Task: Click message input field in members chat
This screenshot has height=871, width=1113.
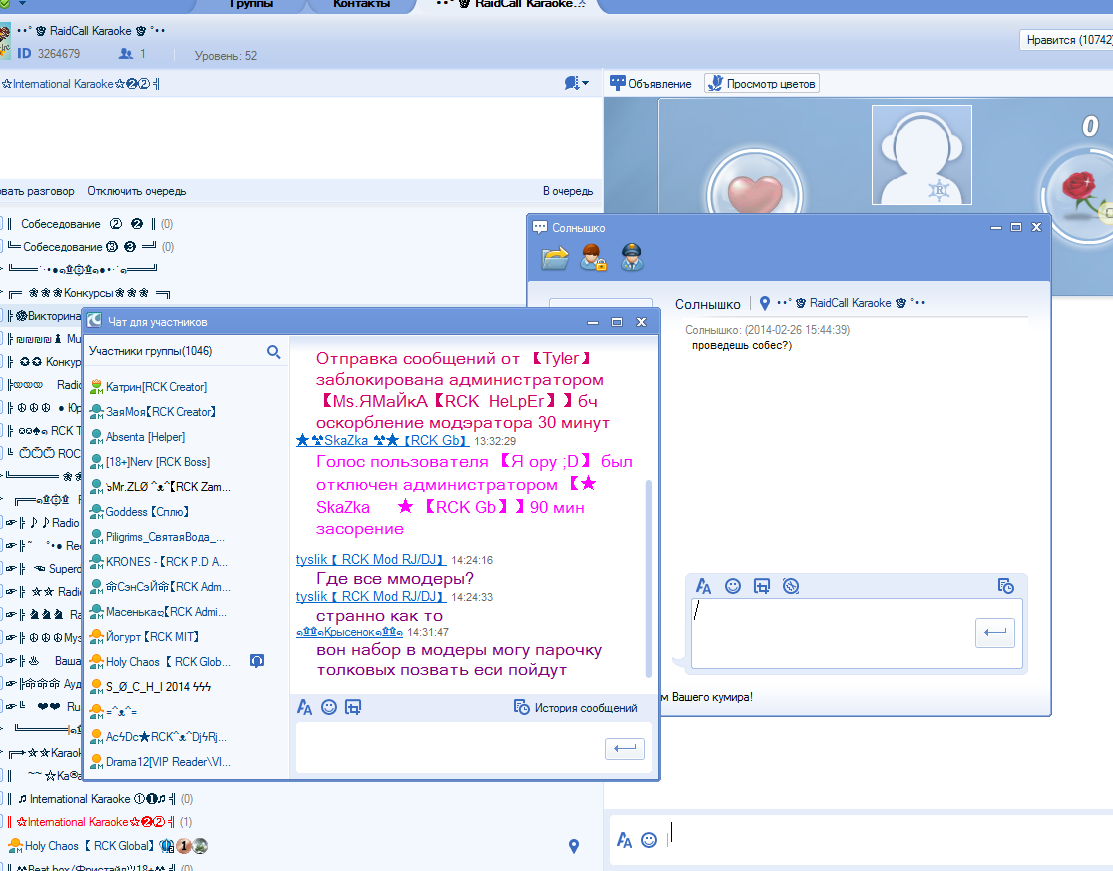Action: click(x=450, y=748)
